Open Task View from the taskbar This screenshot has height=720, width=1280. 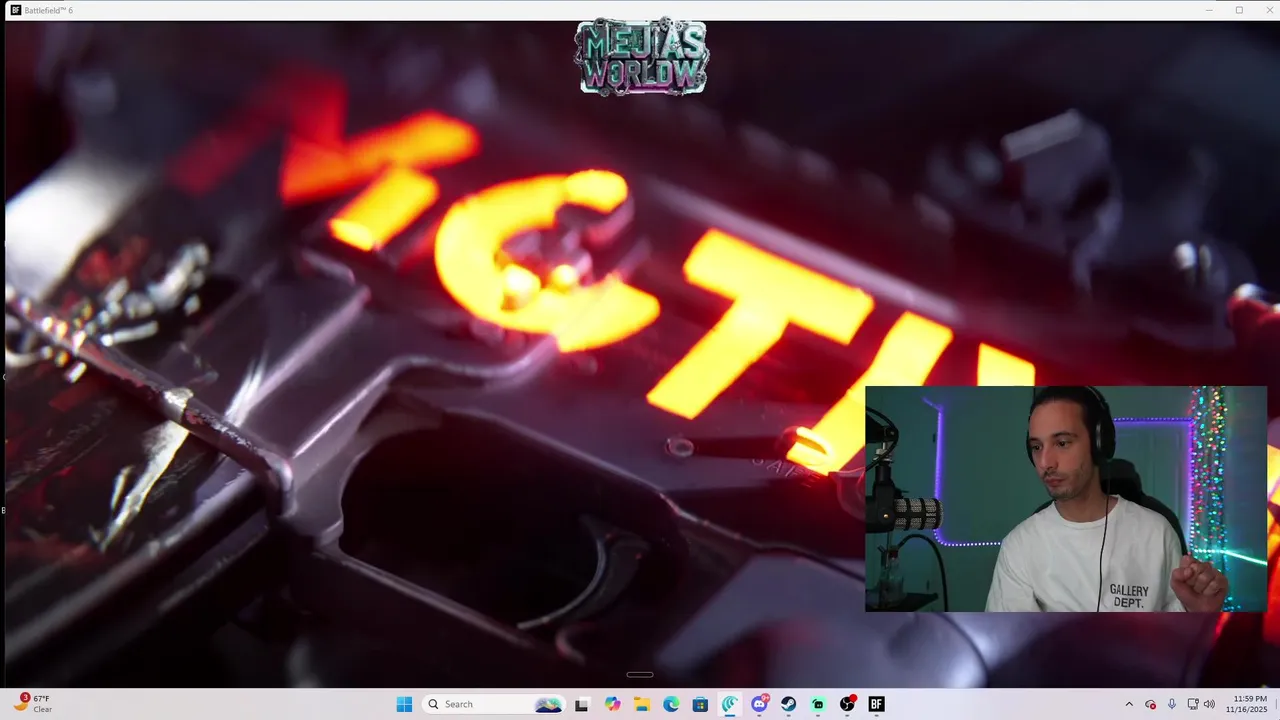(582, 704)
